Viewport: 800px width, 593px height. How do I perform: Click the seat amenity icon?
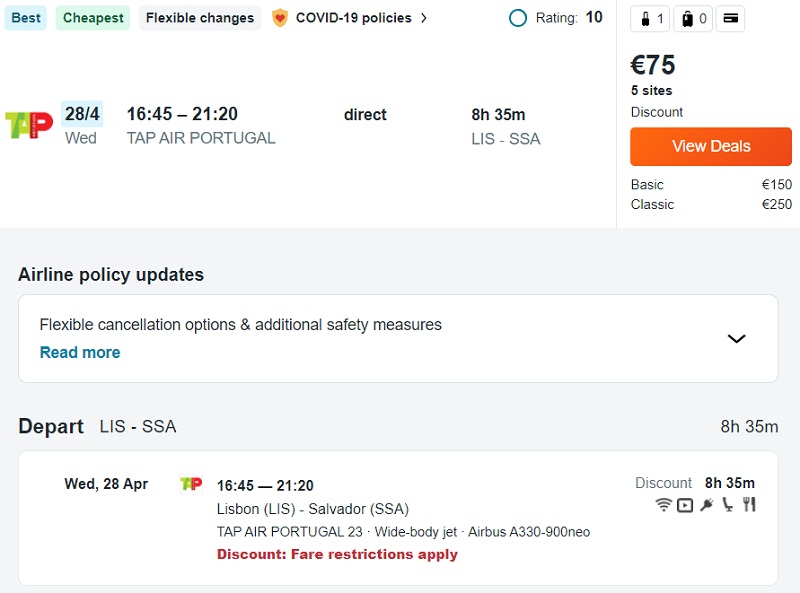727,505
